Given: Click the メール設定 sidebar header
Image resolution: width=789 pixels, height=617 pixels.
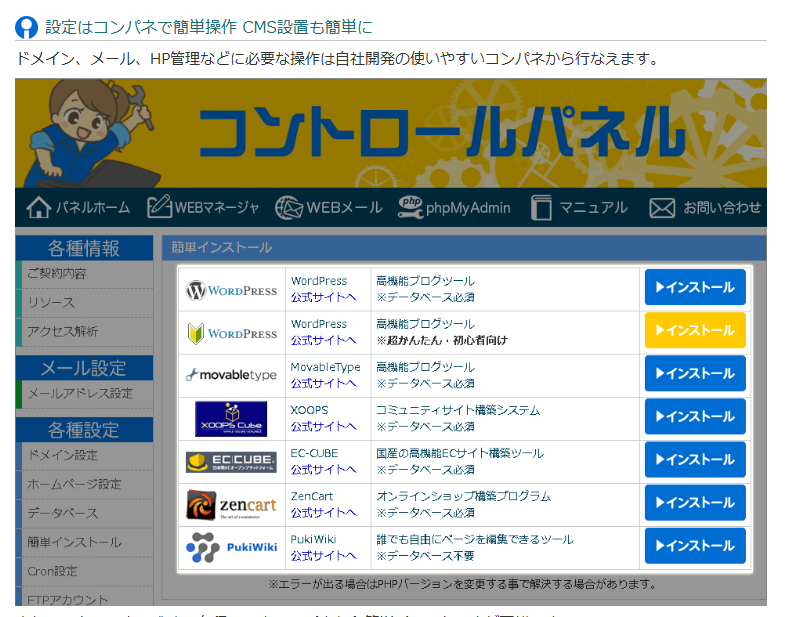Looking at the screenshot, I should tap(85, 368).
